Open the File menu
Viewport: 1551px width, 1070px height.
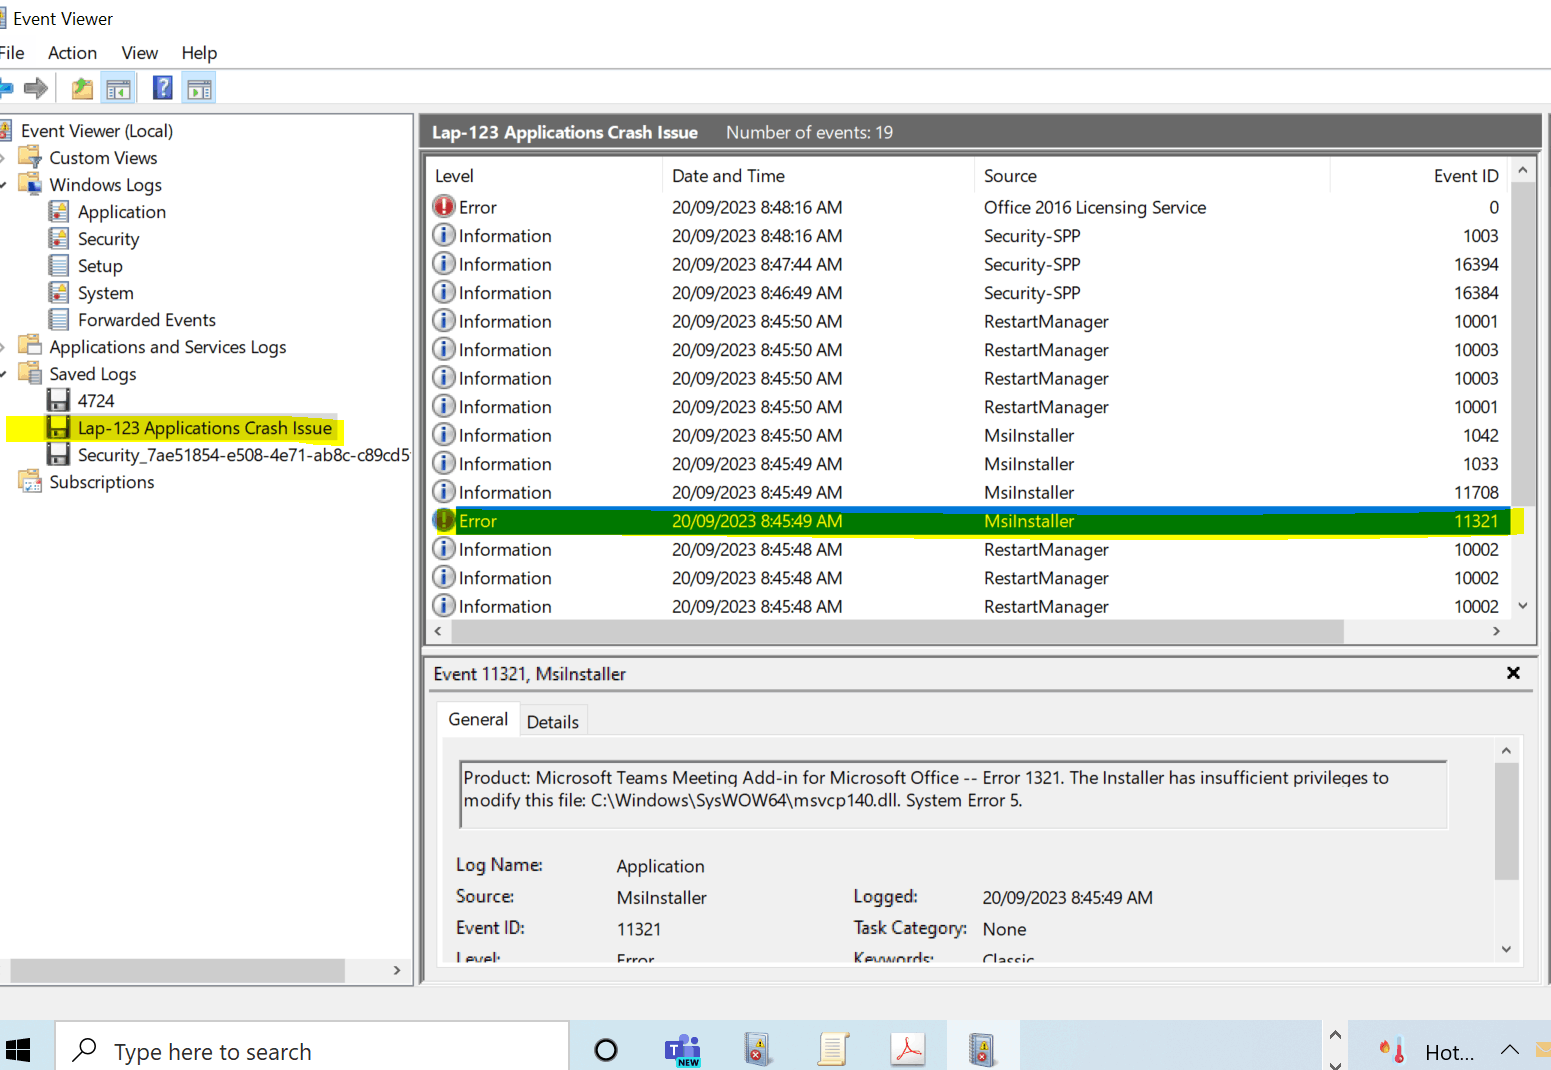point(11,53)
